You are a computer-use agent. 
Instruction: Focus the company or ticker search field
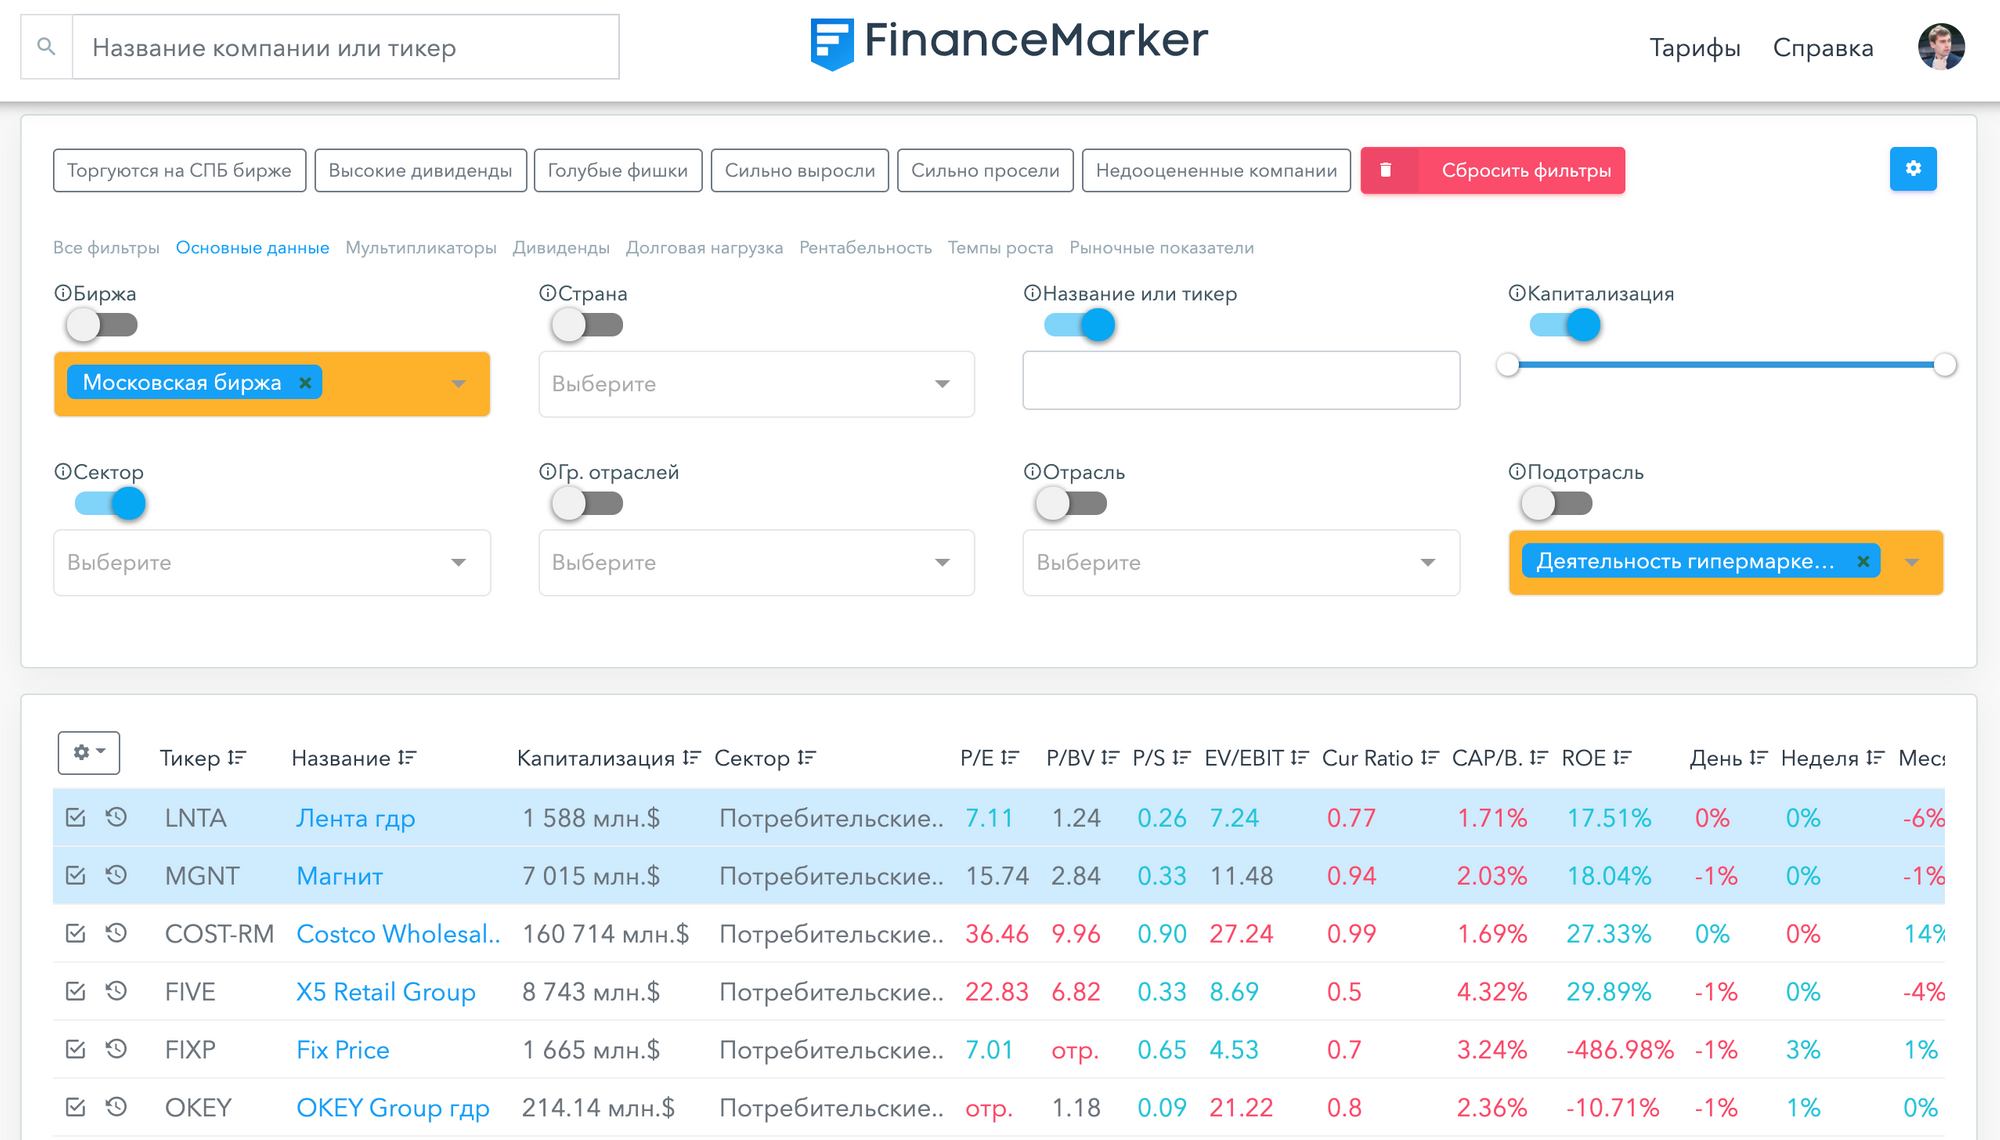coord(346,47)
